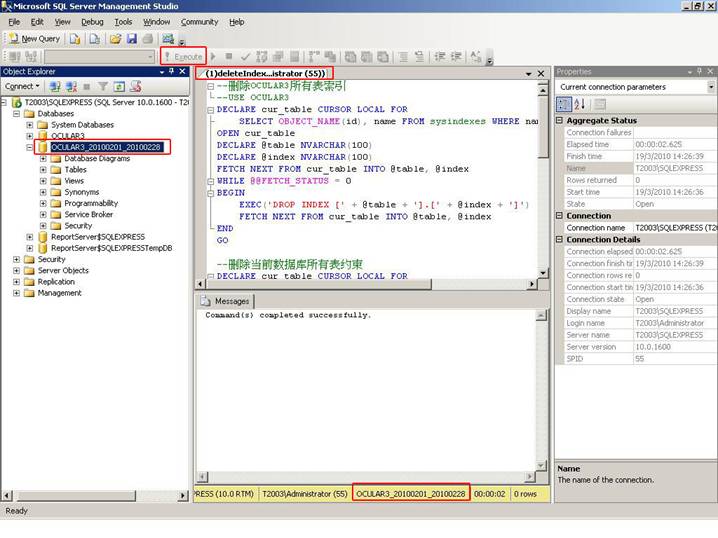Open the Help menu
The image size is (718, 538).
(237, 22)
